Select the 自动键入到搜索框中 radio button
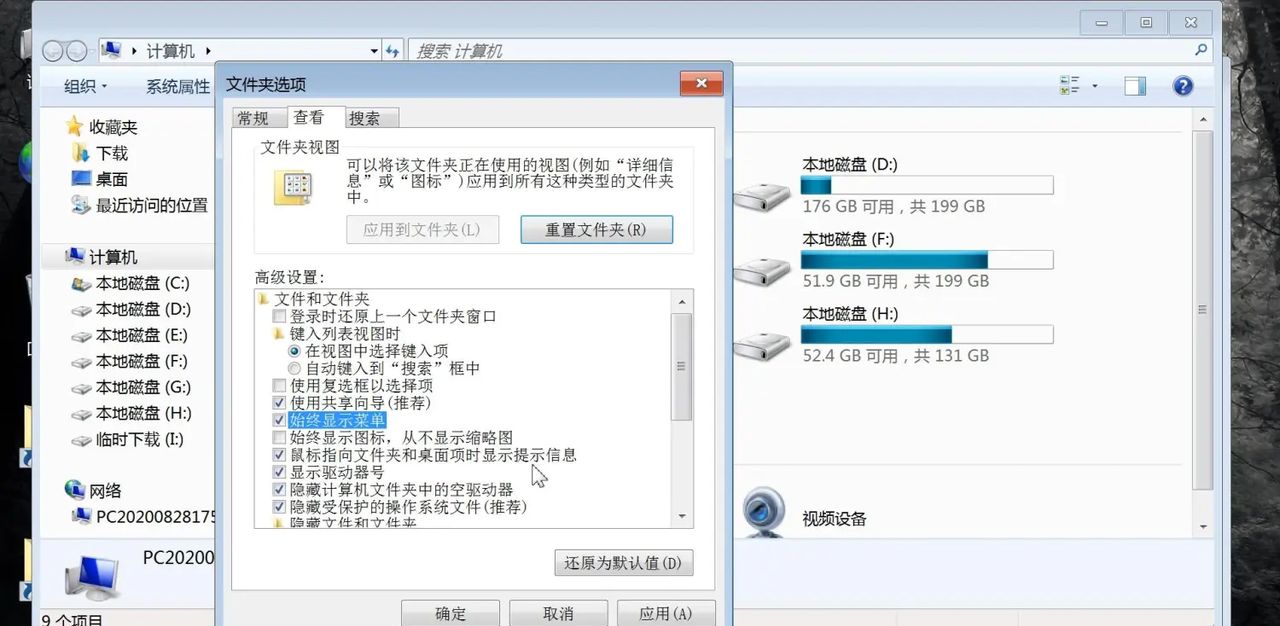The height and width of the screenshot is (626, 1280). 294,368
